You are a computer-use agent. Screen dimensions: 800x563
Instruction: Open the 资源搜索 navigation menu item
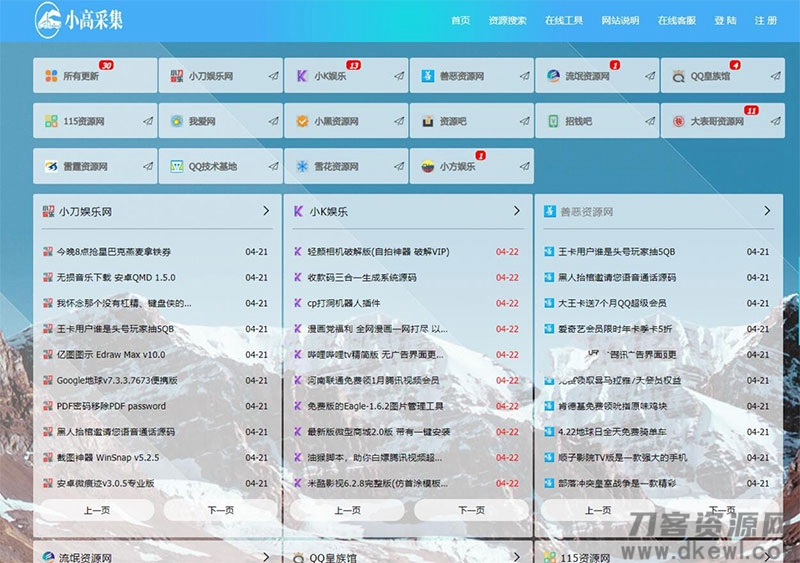pyautogui.click(x=507, y=20)
